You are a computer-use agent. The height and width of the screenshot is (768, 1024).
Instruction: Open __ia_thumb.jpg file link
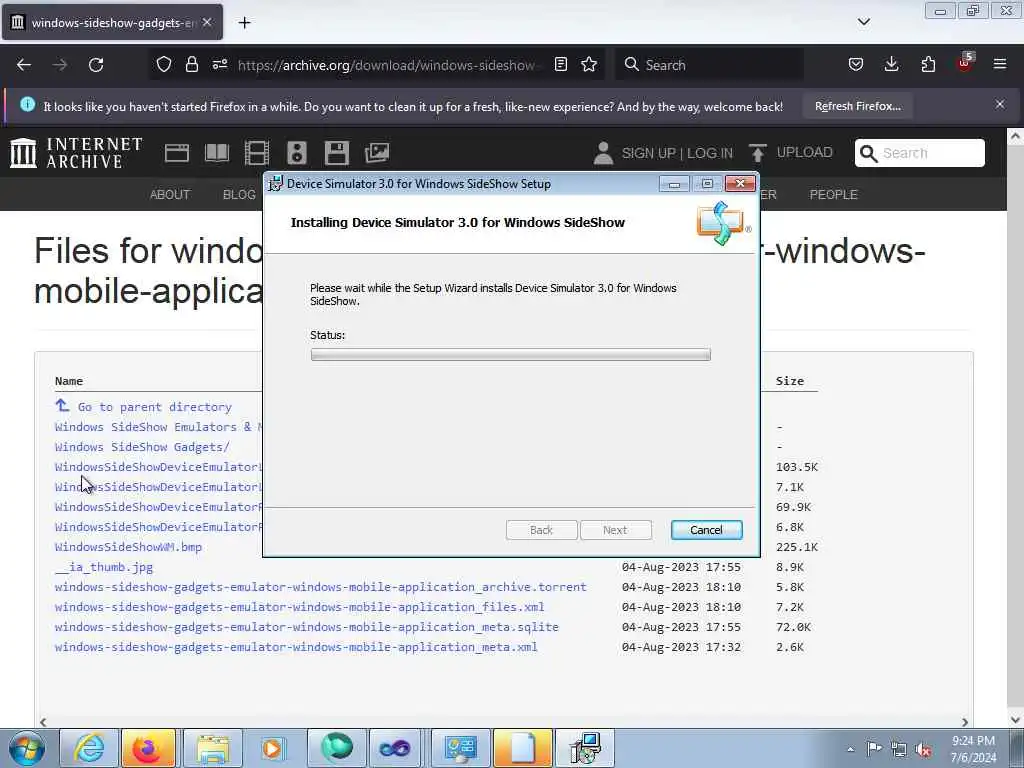[x=104, y=568]
